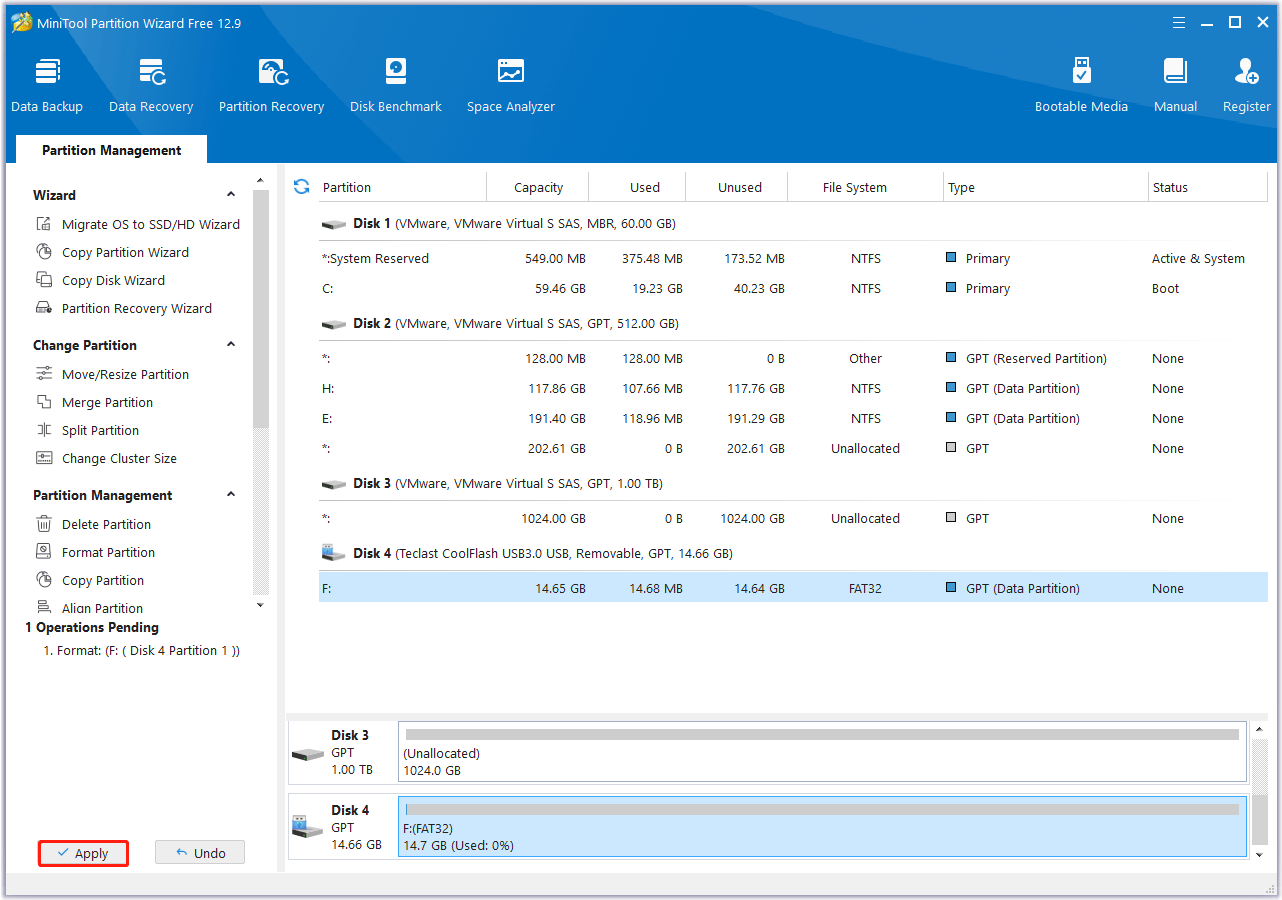Select Disk 3 unallocated bar in disk map
This screenshot has height=900, width=1282.
822,752
